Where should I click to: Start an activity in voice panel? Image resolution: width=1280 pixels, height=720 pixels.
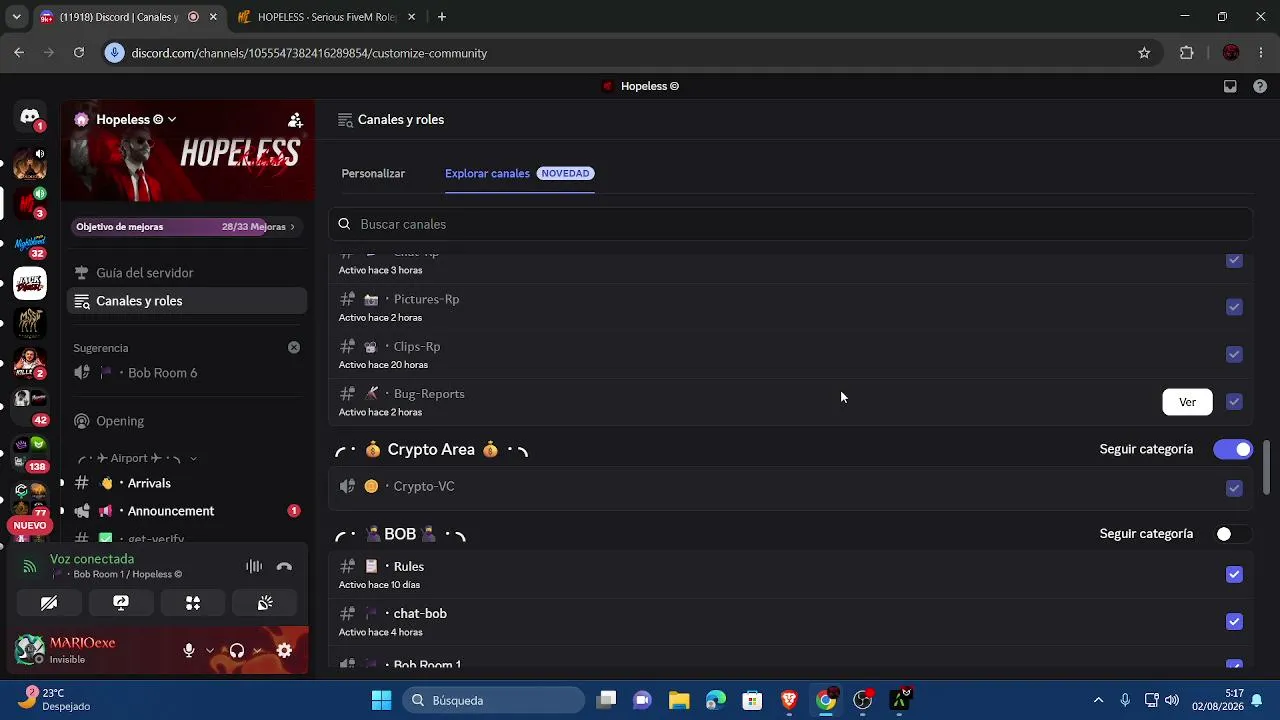[x=193, y=603]
